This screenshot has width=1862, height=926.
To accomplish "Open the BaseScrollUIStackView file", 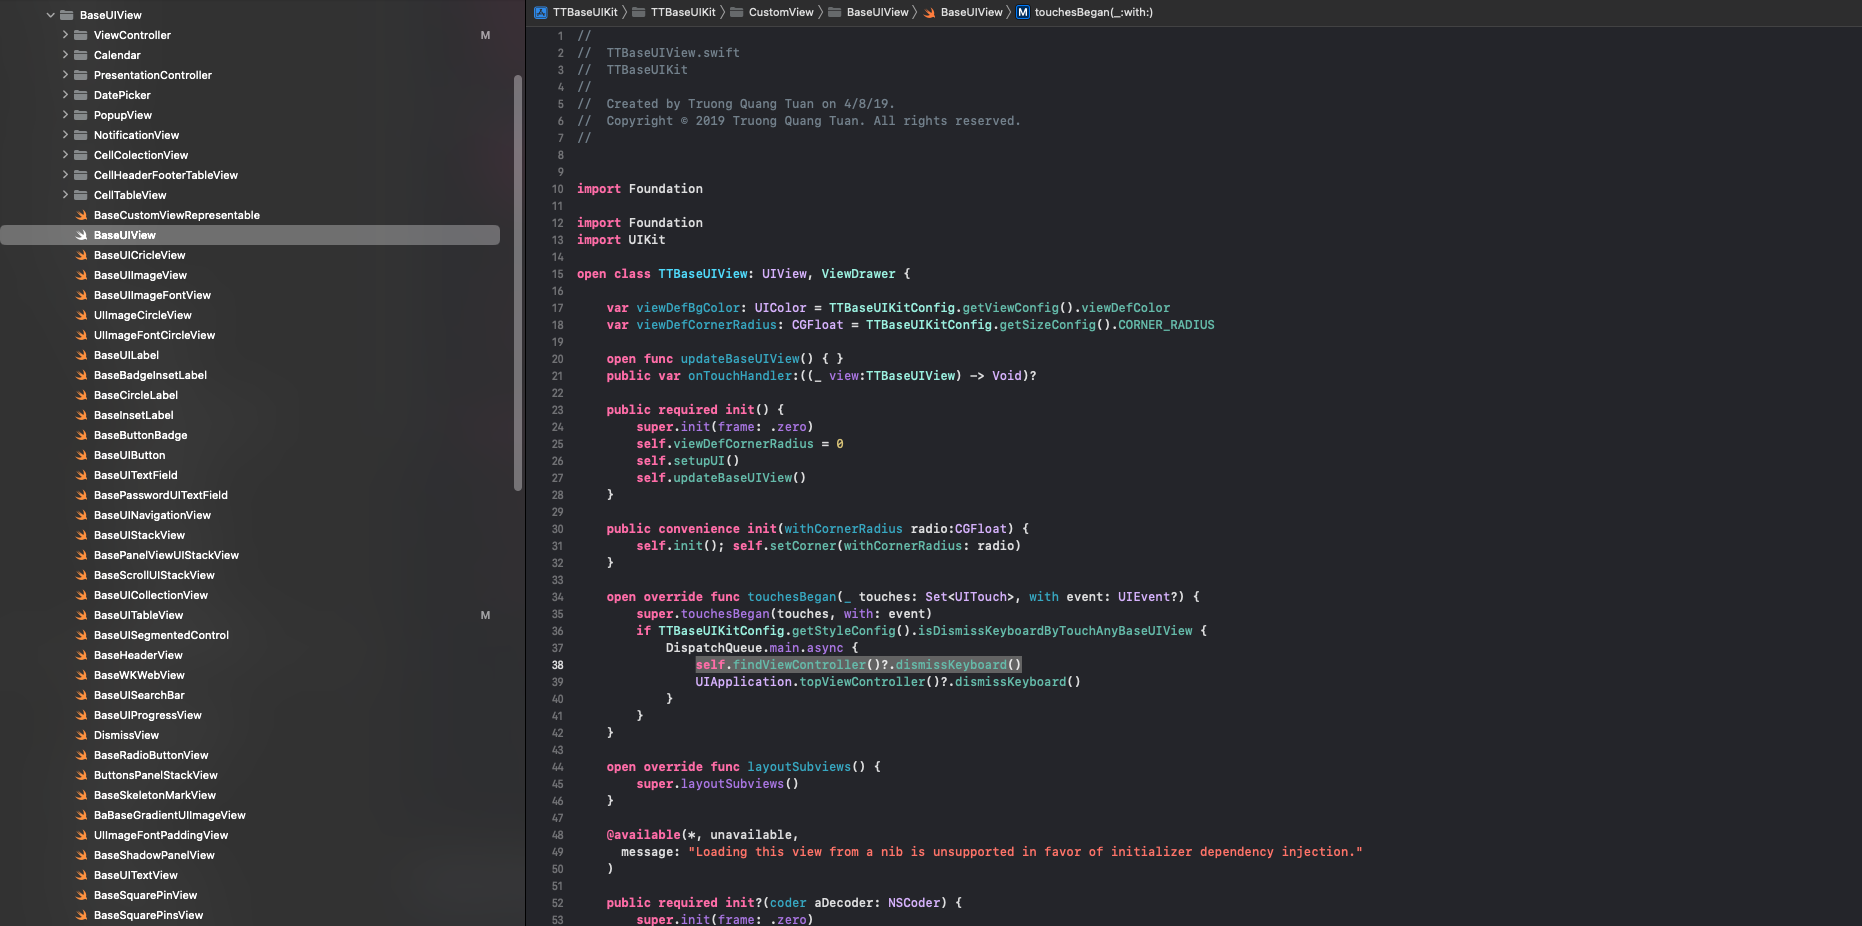I will tap(154, 575).
